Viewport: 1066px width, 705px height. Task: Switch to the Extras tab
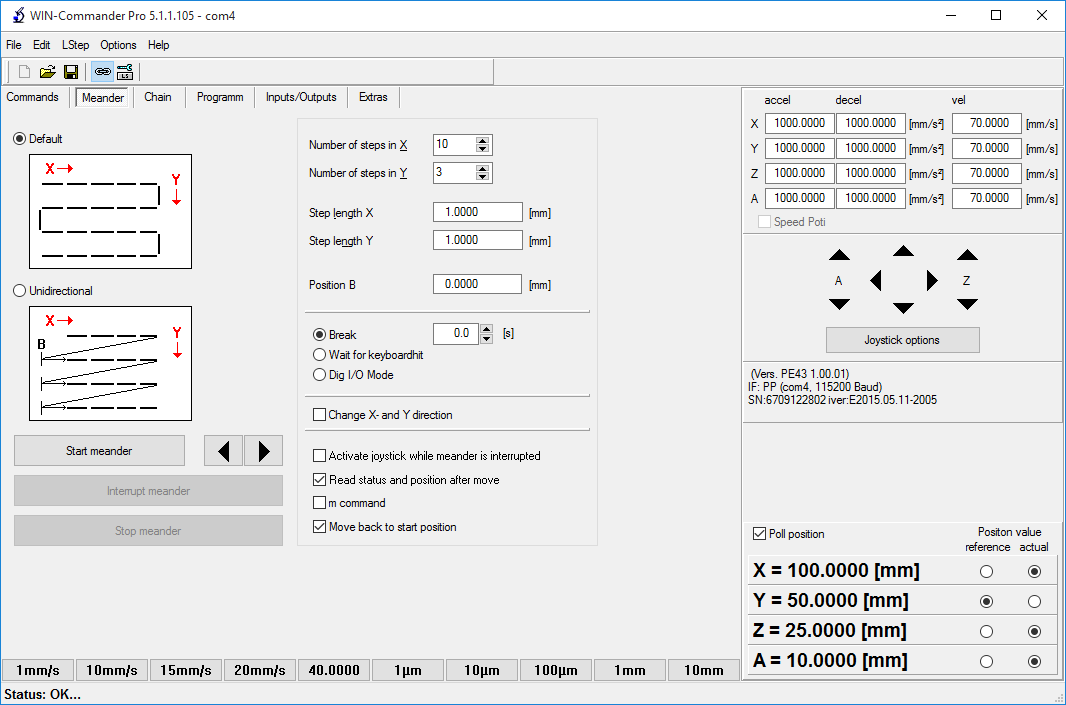[x=373, y=97]
